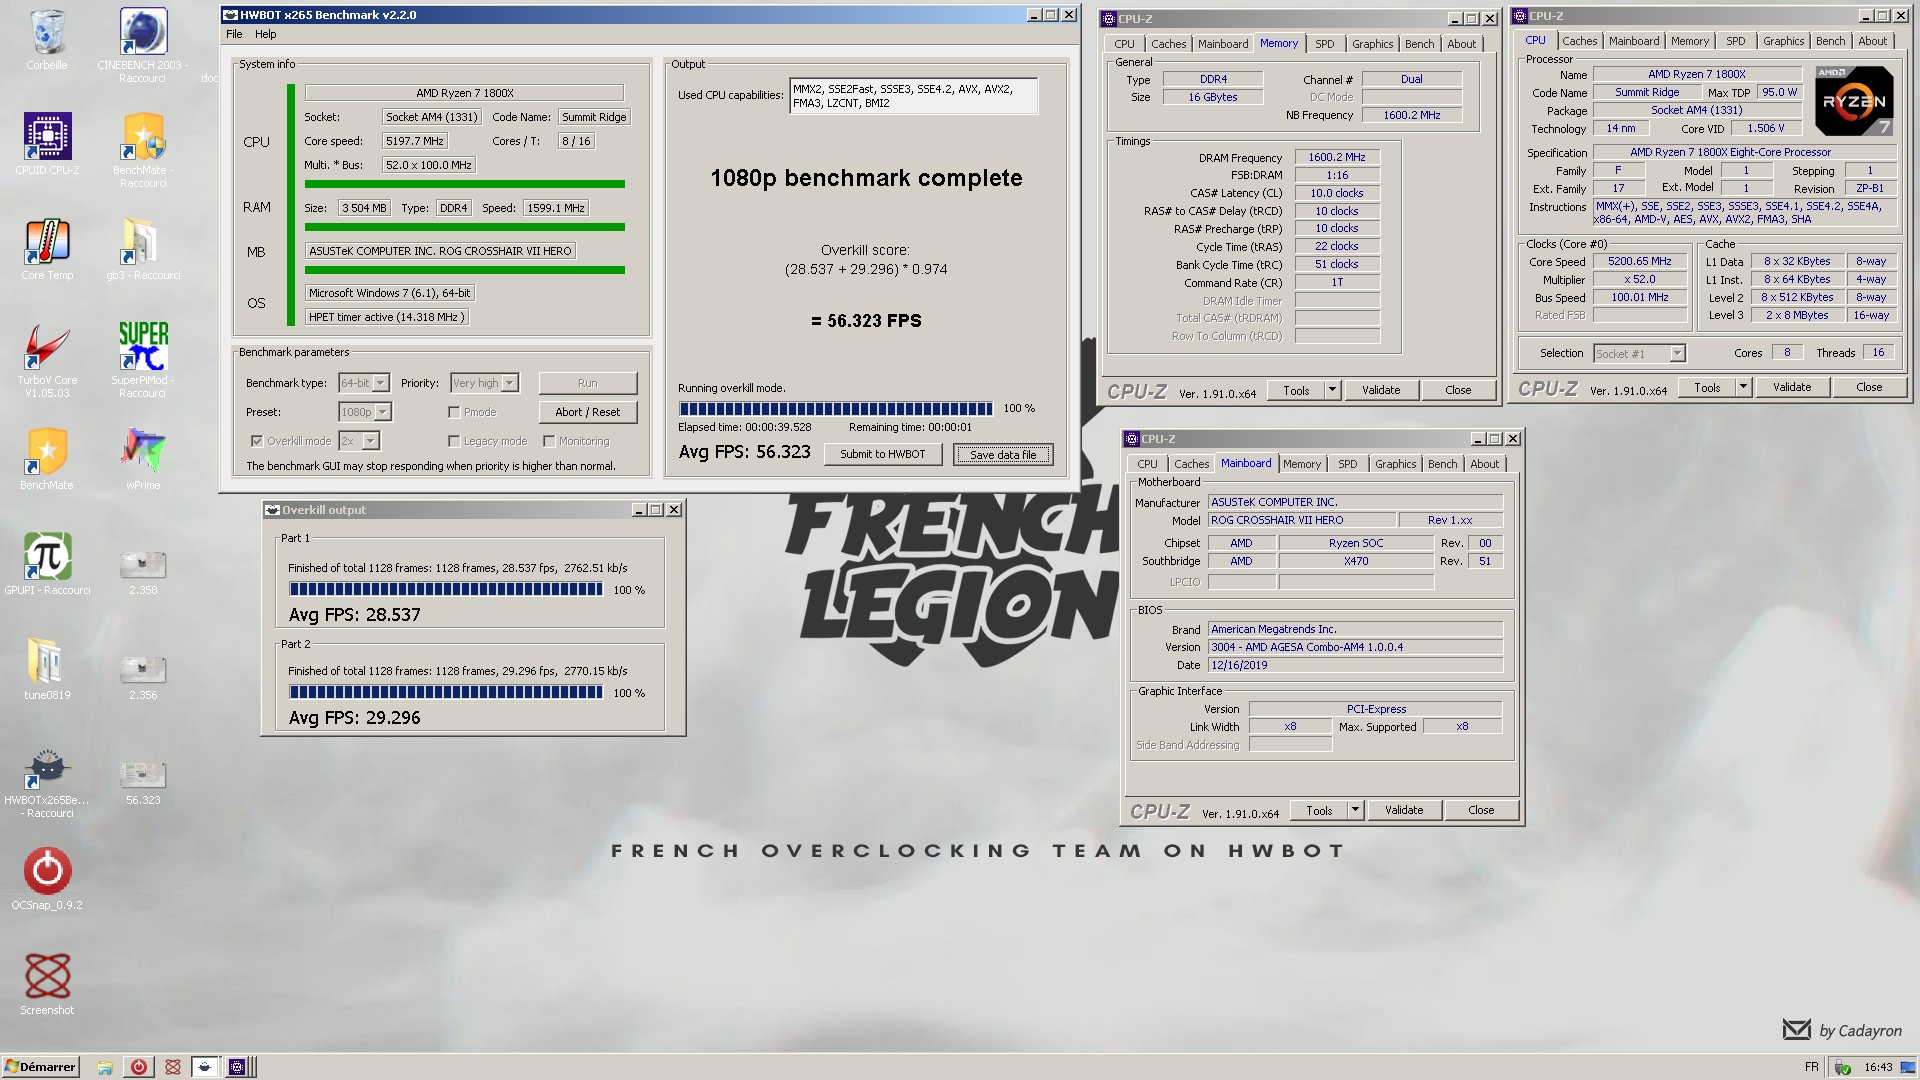This screenshot has width=1920, height=1080.
Task: Click the Démarrer start button
Action: click(x=40, y=1067)
